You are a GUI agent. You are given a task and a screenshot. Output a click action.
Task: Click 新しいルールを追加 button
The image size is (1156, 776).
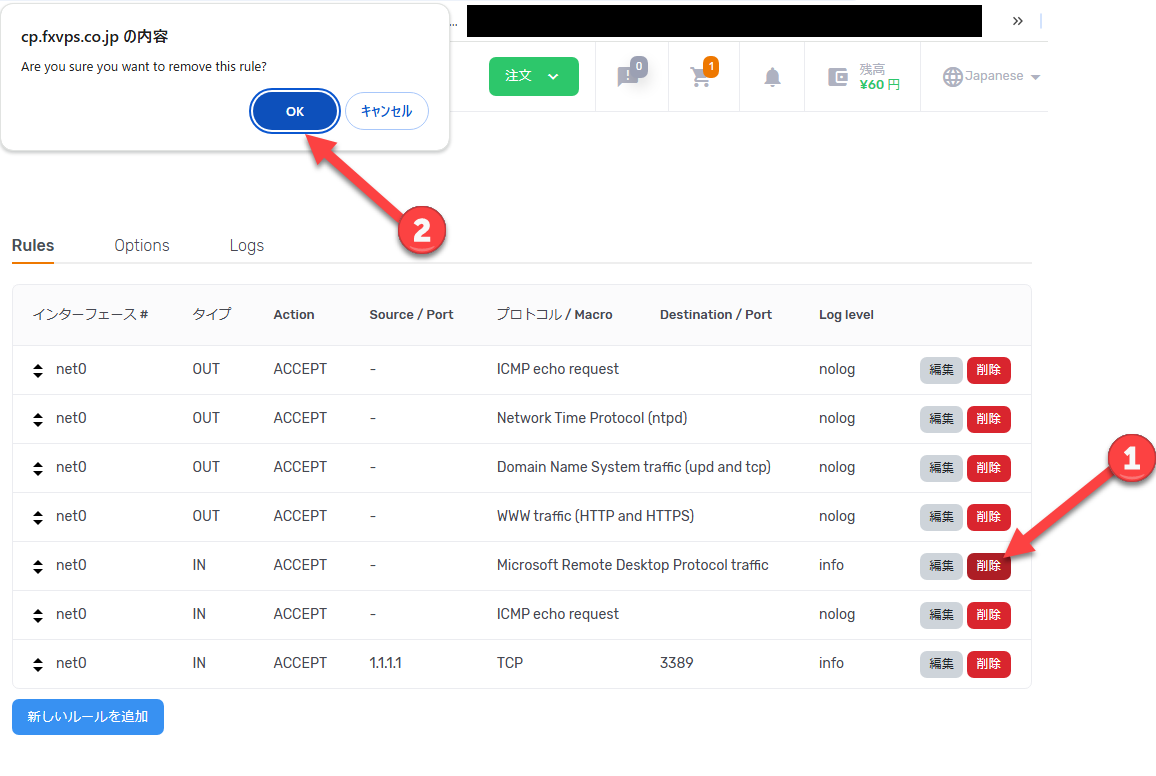(x=88, y=717)
